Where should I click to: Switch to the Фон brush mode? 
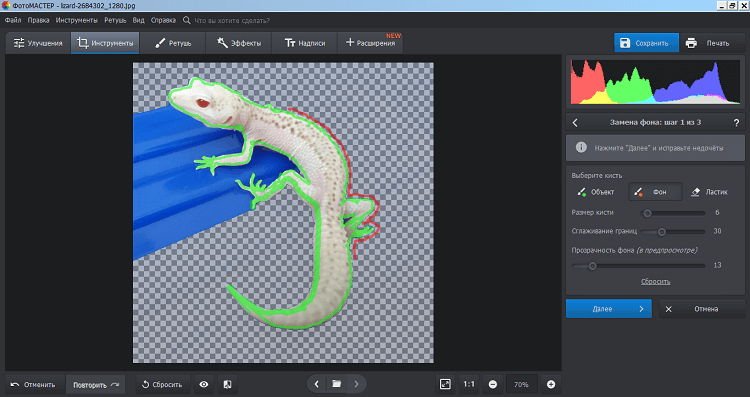655,192
